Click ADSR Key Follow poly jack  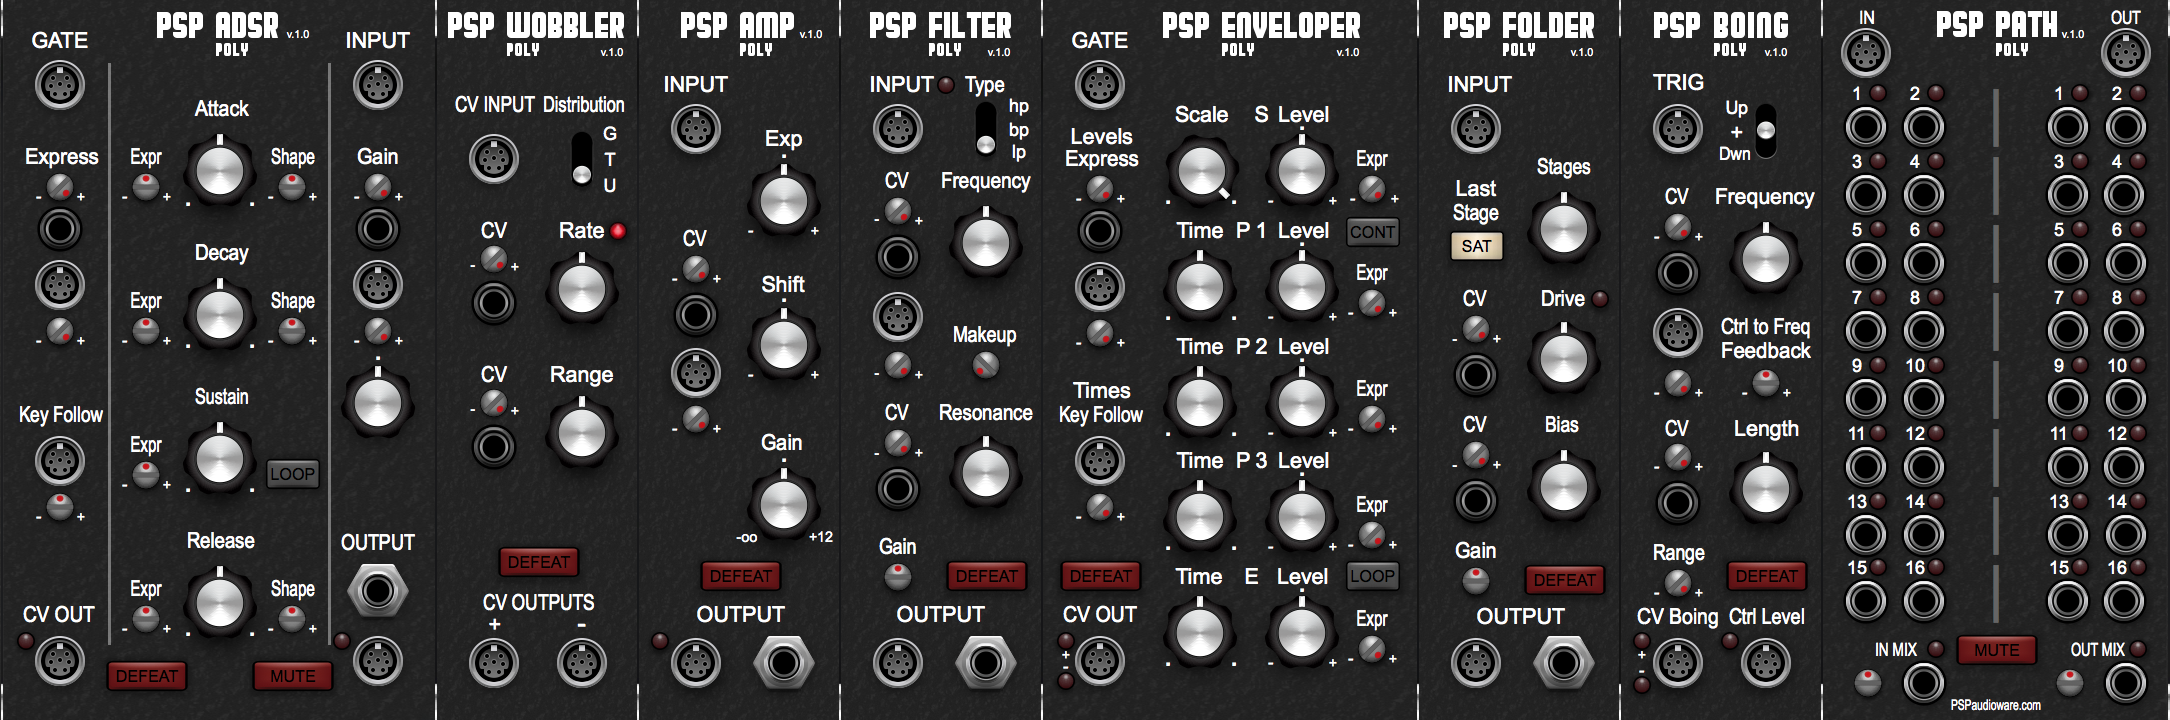(60, 461)
